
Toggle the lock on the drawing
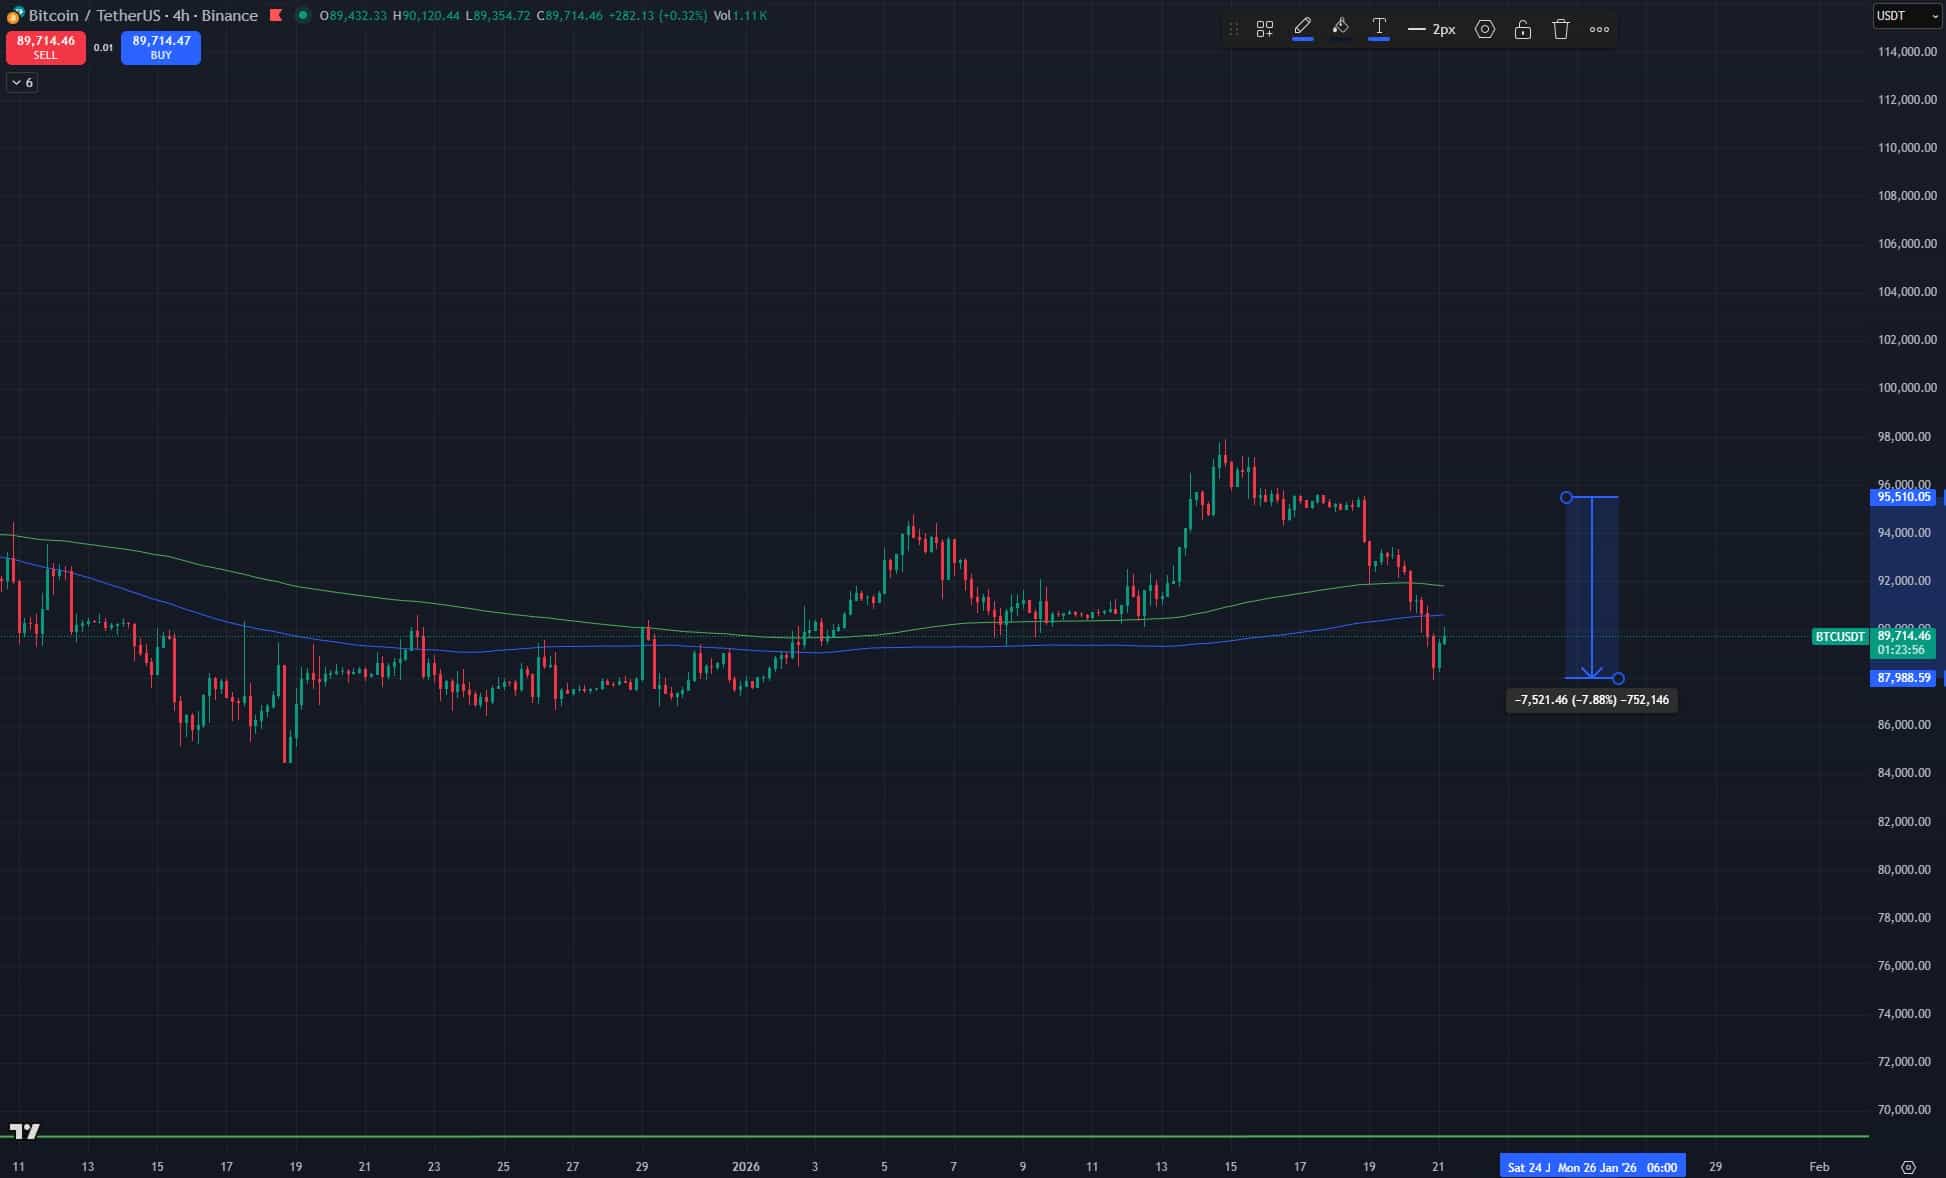[1522, 29]
